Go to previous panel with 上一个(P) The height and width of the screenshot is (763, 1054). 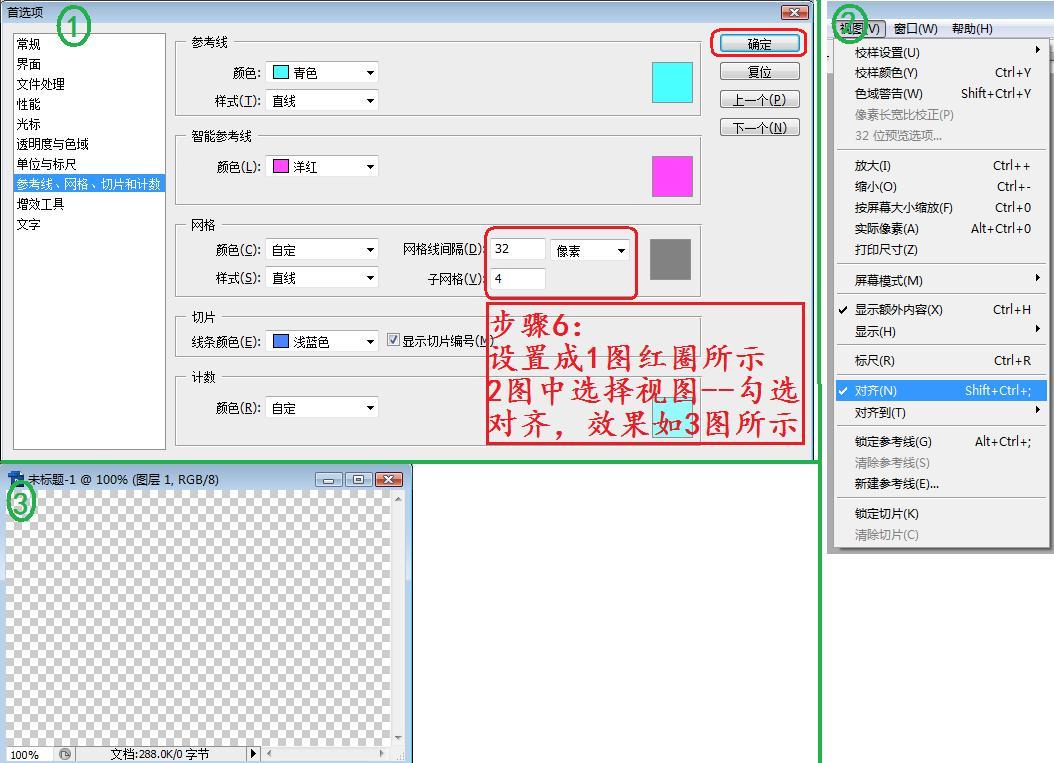(760, 99)
